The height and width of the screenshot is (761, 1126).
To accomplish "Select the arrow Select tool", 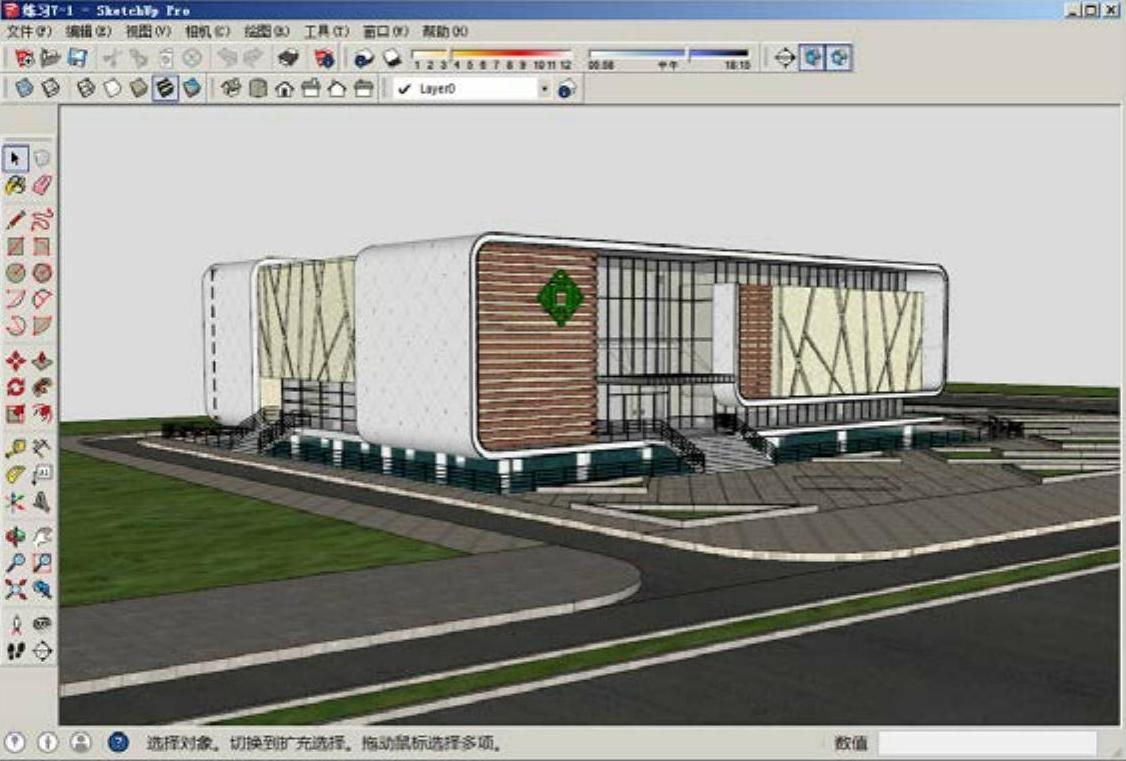I will (x=16, y=159).
